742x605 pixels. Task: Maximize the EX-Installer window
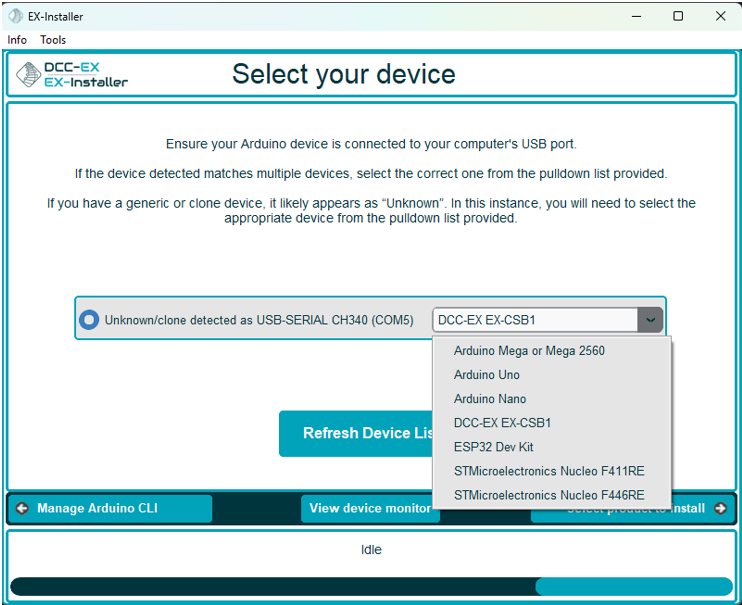coord(678,17)
